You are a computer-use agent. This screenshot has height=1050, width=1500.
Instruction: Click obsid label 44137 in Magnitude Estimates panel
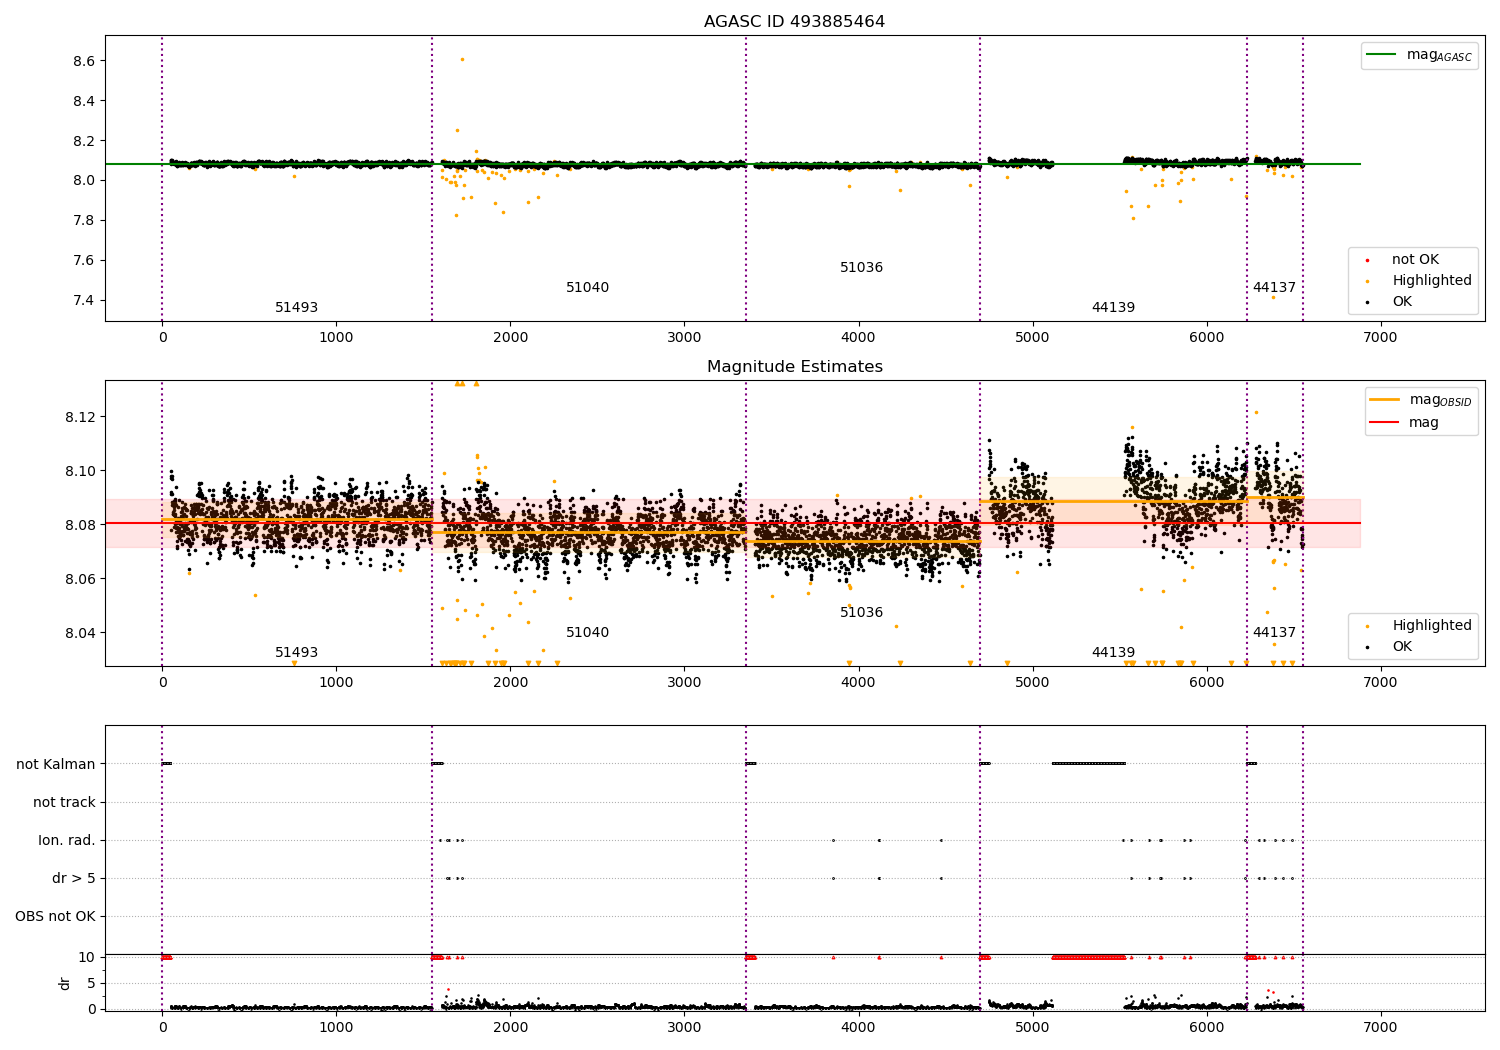[x=1274, y=633]
